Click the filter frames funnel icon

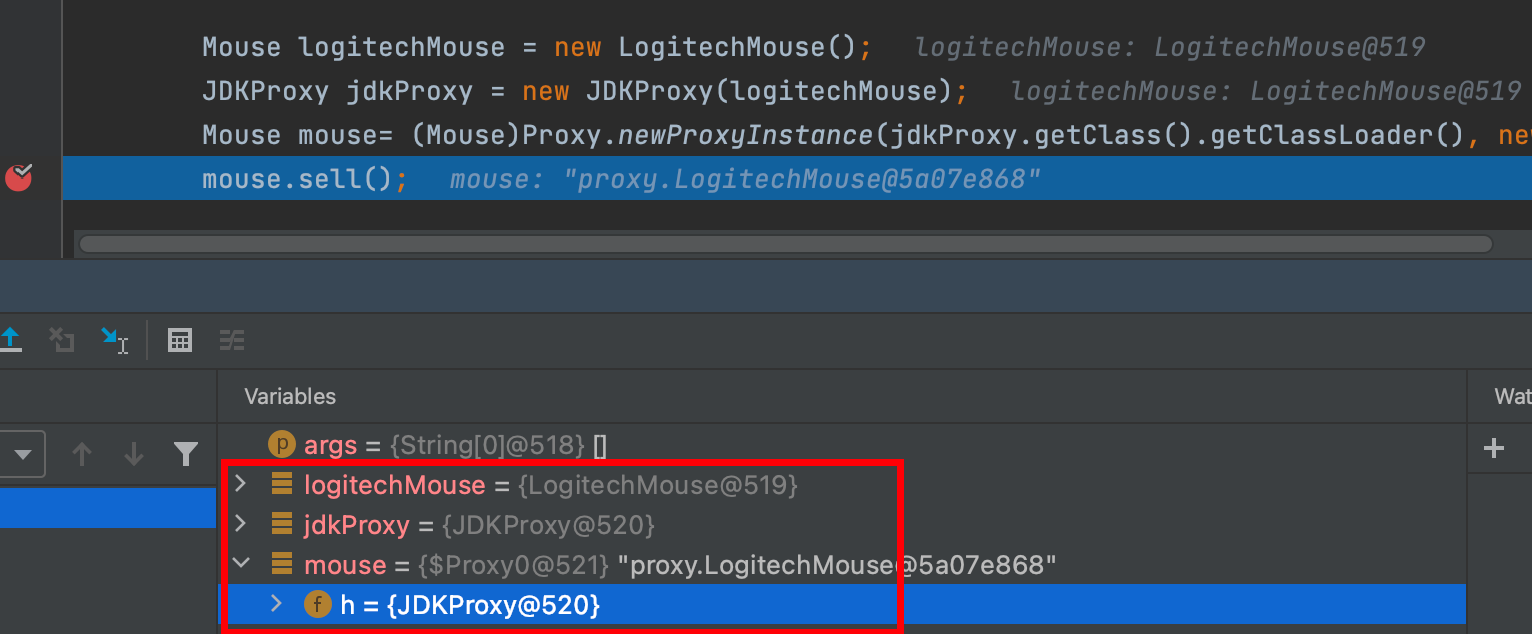point(185,455)
